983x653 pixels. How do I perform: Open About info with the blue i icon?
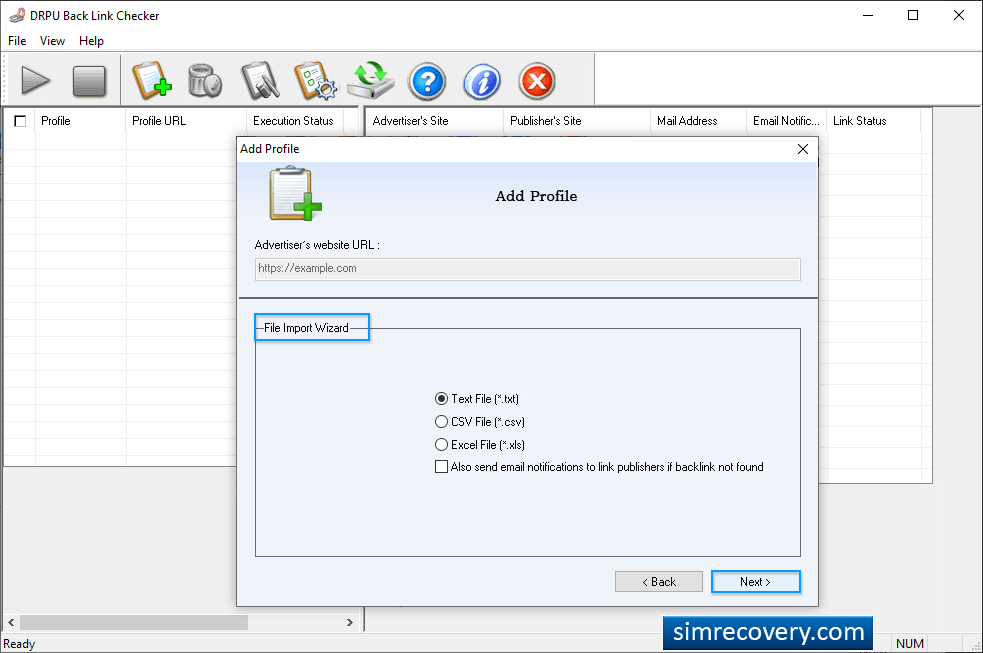tap(481, 81)
